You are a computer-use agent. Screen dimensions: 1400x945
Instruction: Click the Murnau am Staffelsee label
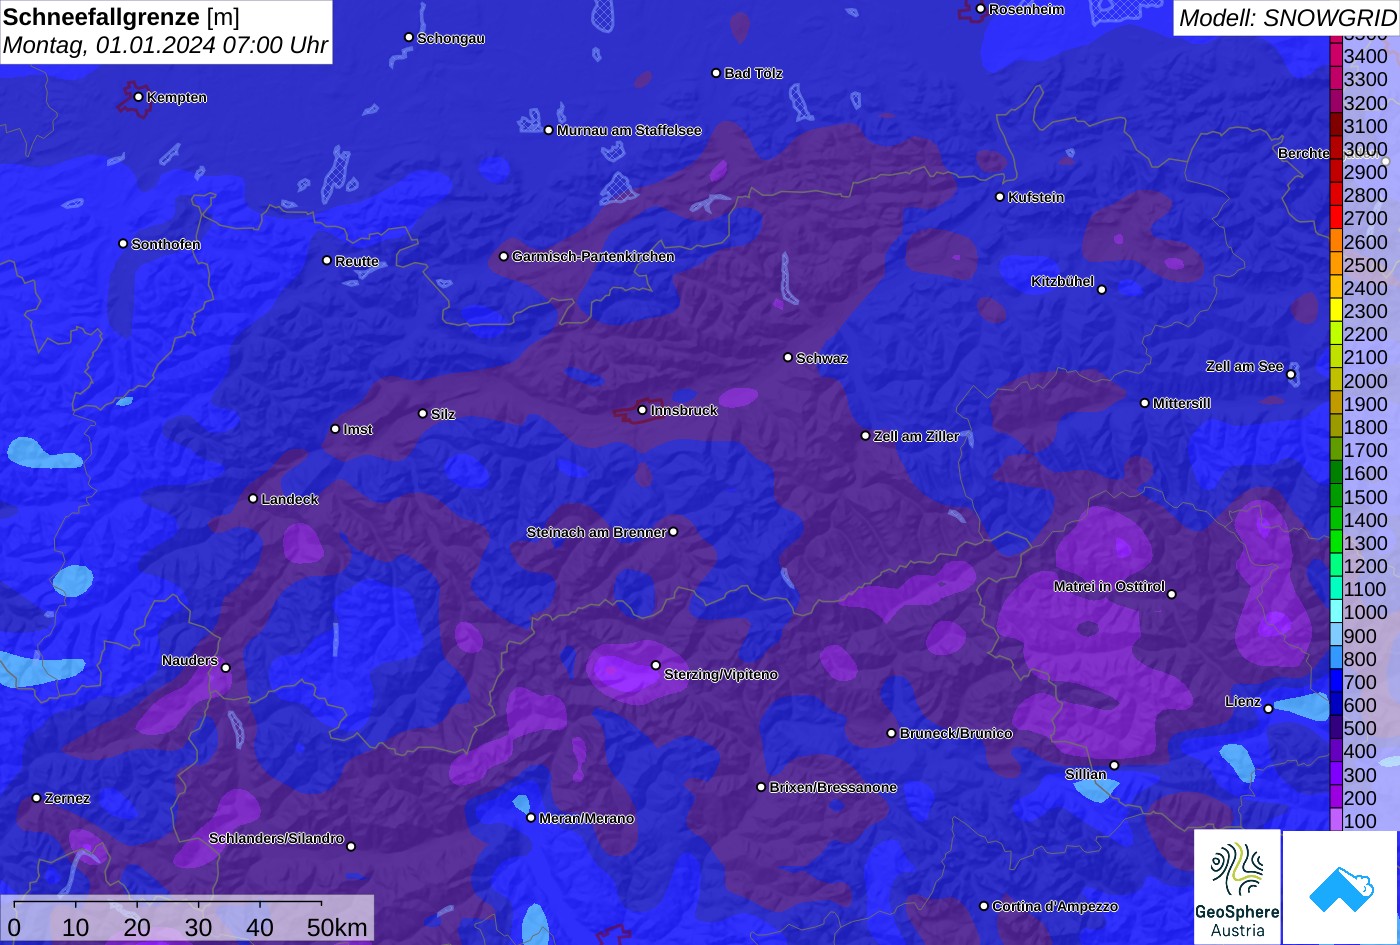click(629, 131)
